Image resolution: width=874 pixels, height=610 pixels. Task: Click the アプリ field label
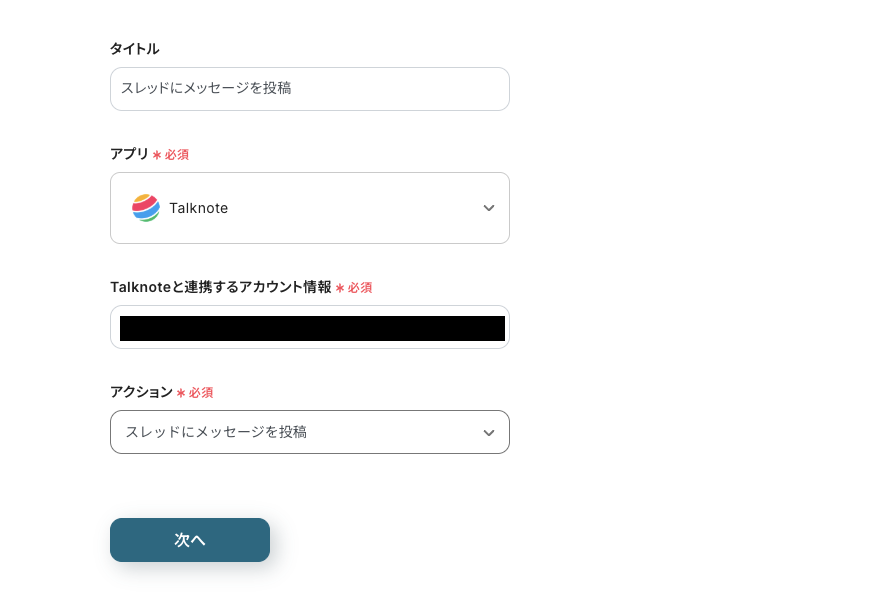tap(129, 154)
